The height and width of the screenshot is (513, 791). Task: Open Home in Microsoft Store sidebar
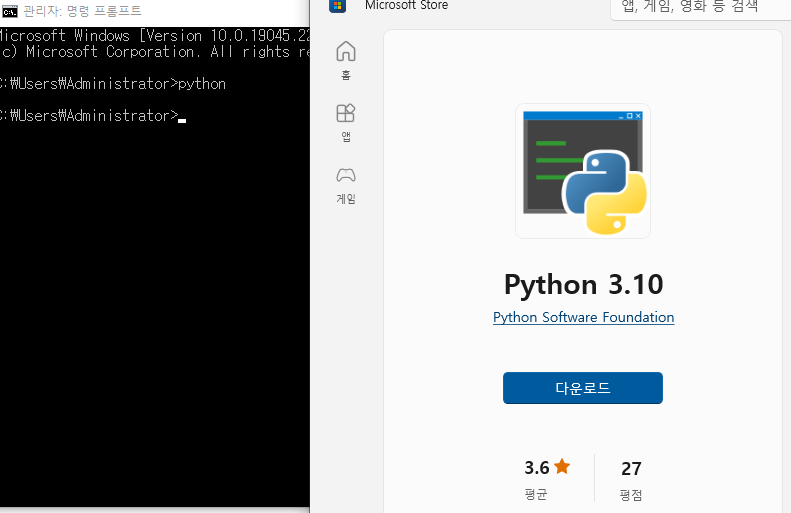346,60
